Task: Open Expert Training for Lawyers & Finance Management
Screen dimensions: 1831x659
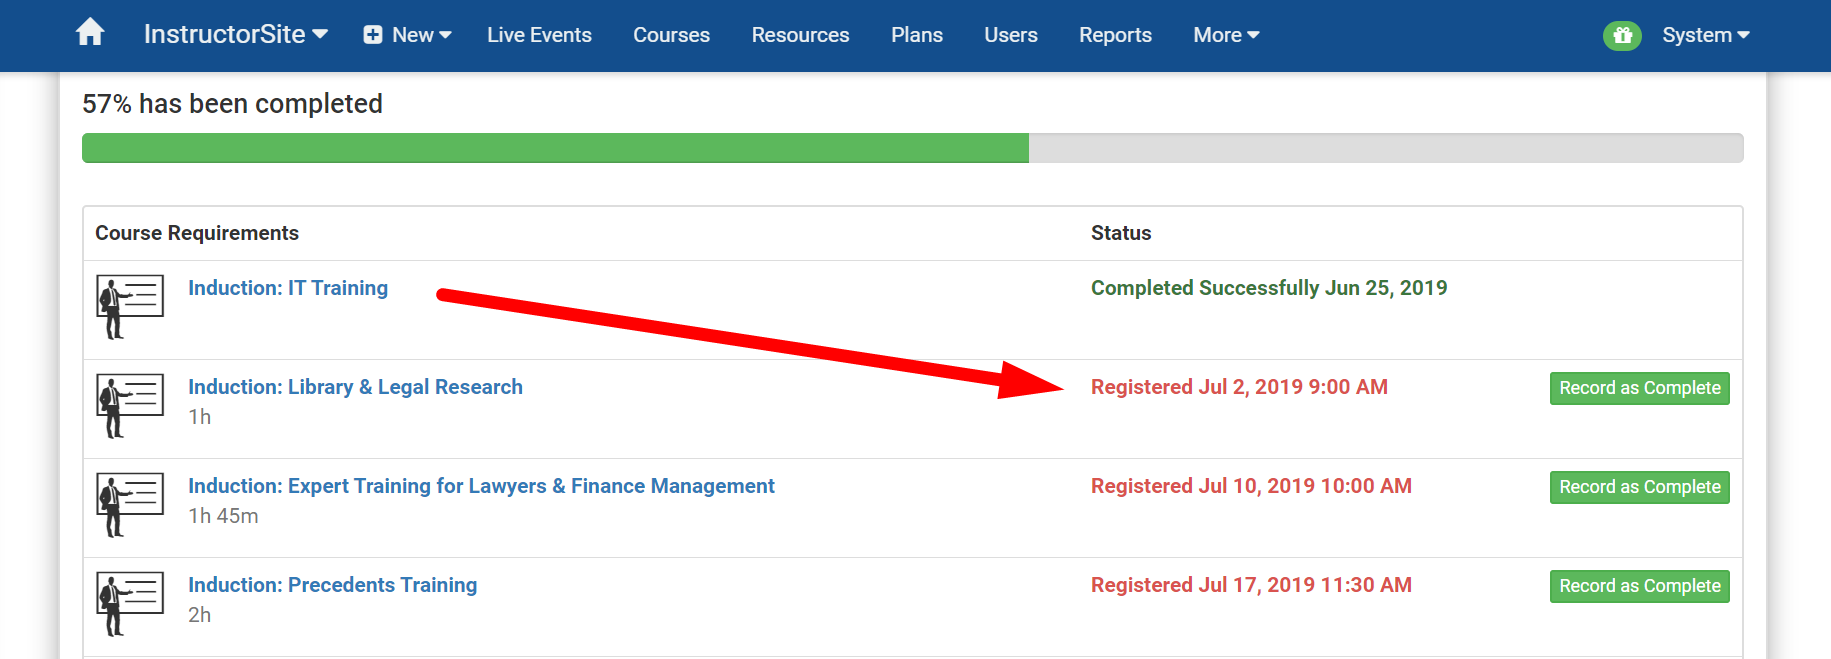Action: [x=481, y=486]
